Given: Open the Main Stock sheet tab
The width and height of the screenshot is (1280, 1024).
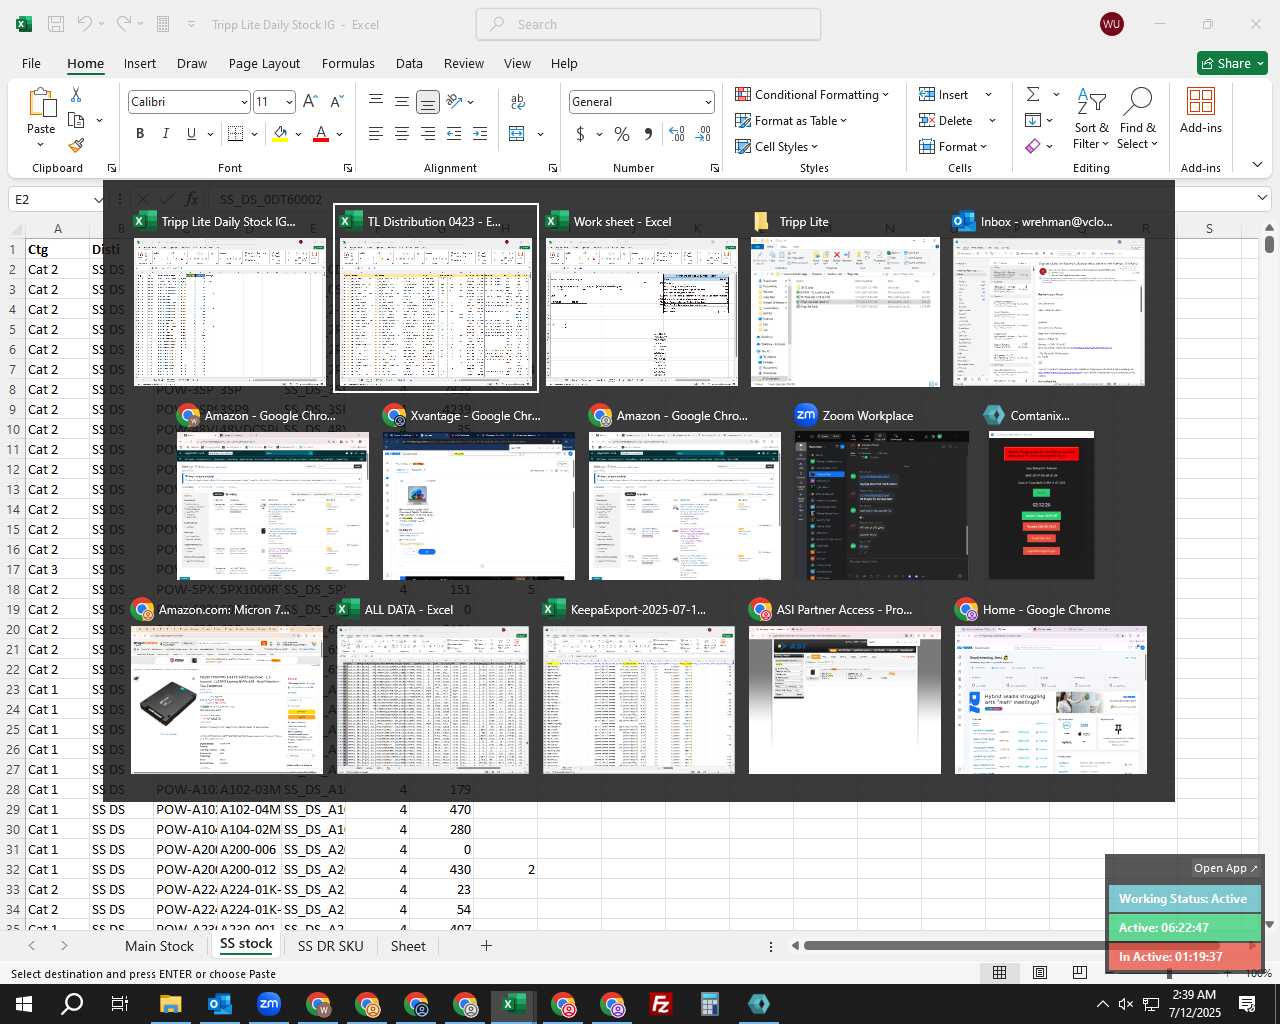Looking at the screenshot, I should pos(159,946).
